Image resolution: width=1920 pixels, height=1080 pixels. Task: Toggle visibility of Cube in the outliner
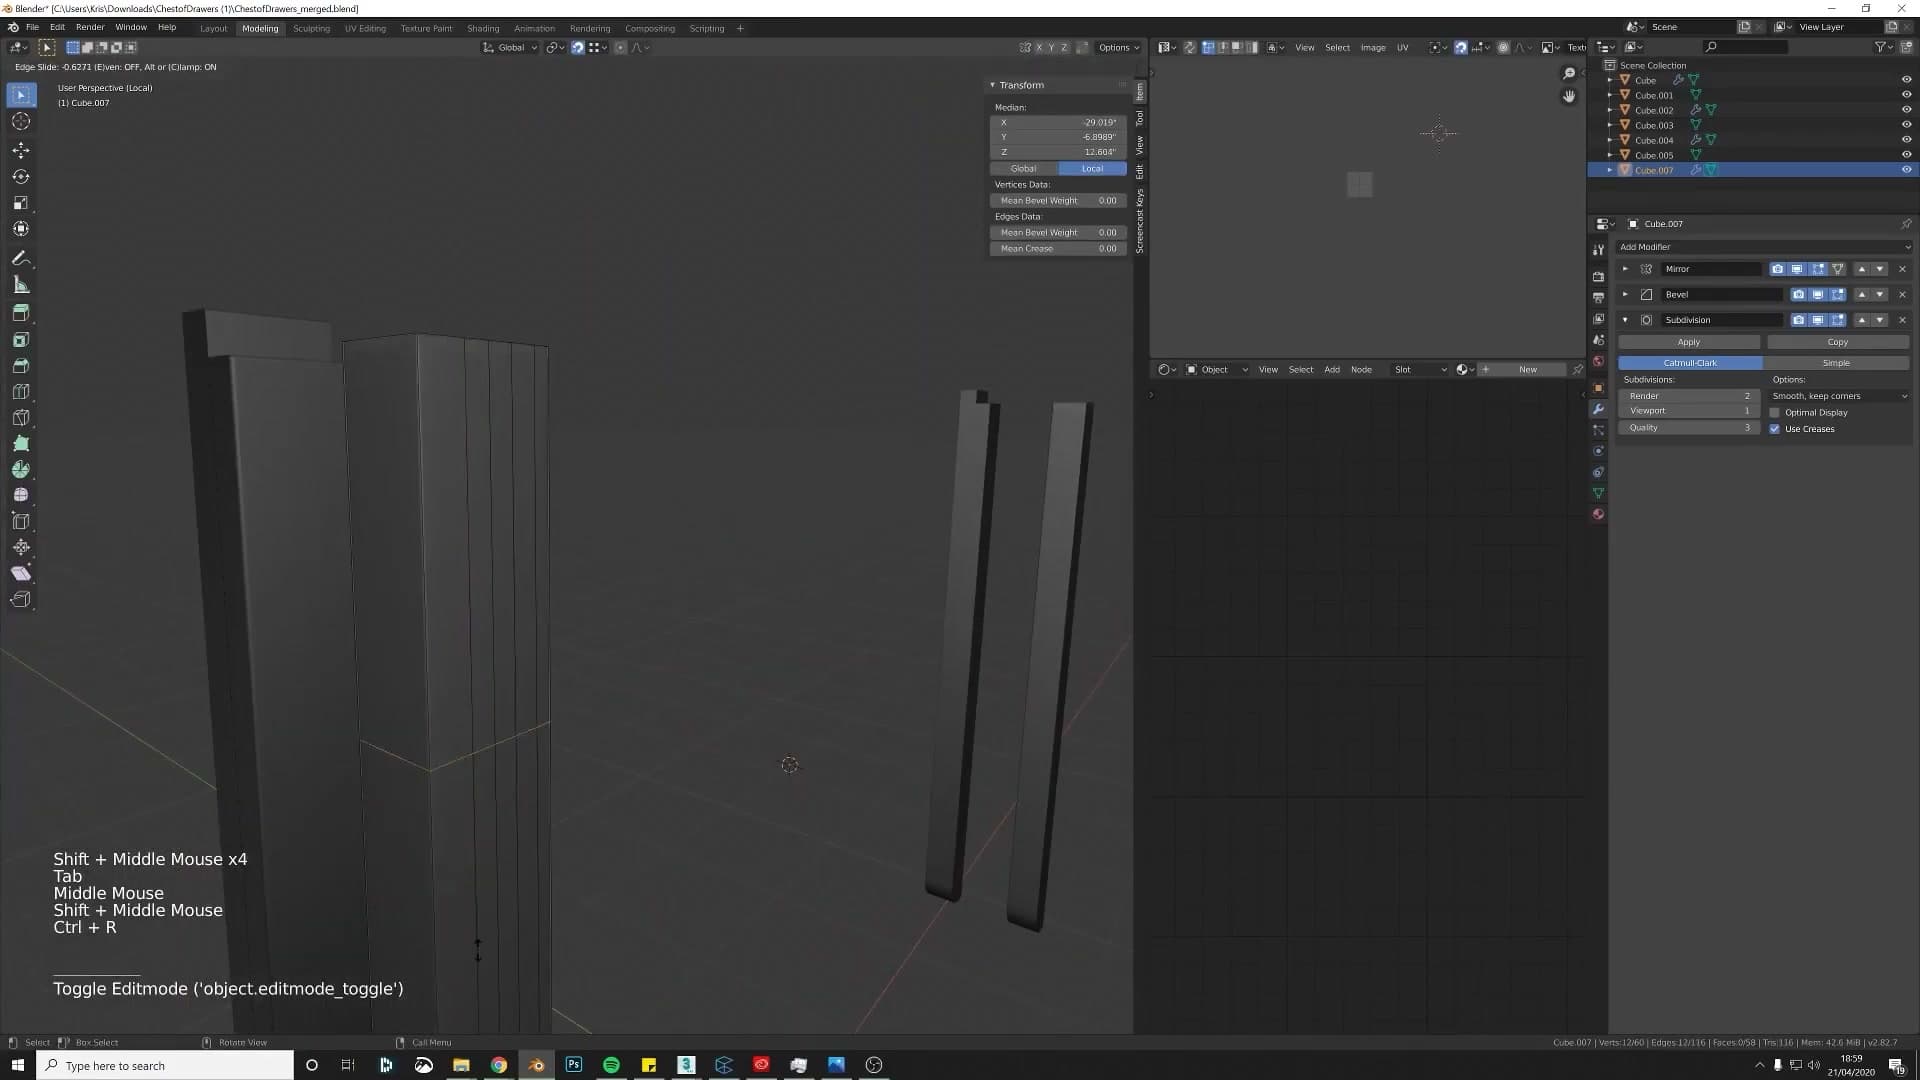point(1906,80)
